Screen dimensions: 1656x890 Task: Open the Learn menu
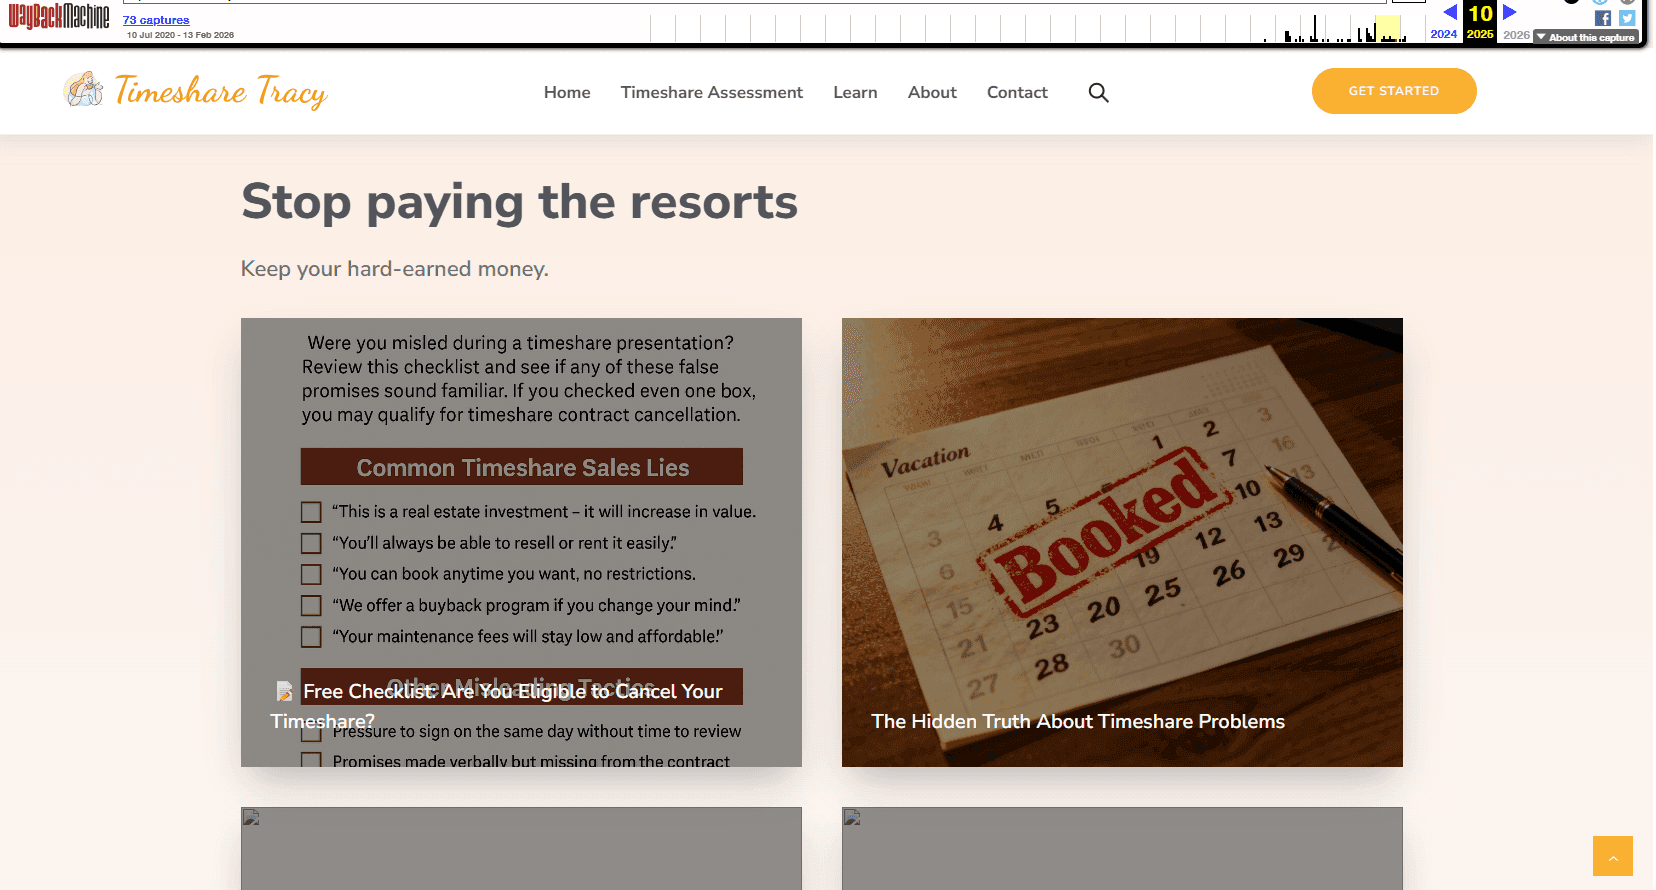click(x=855, y=92)
